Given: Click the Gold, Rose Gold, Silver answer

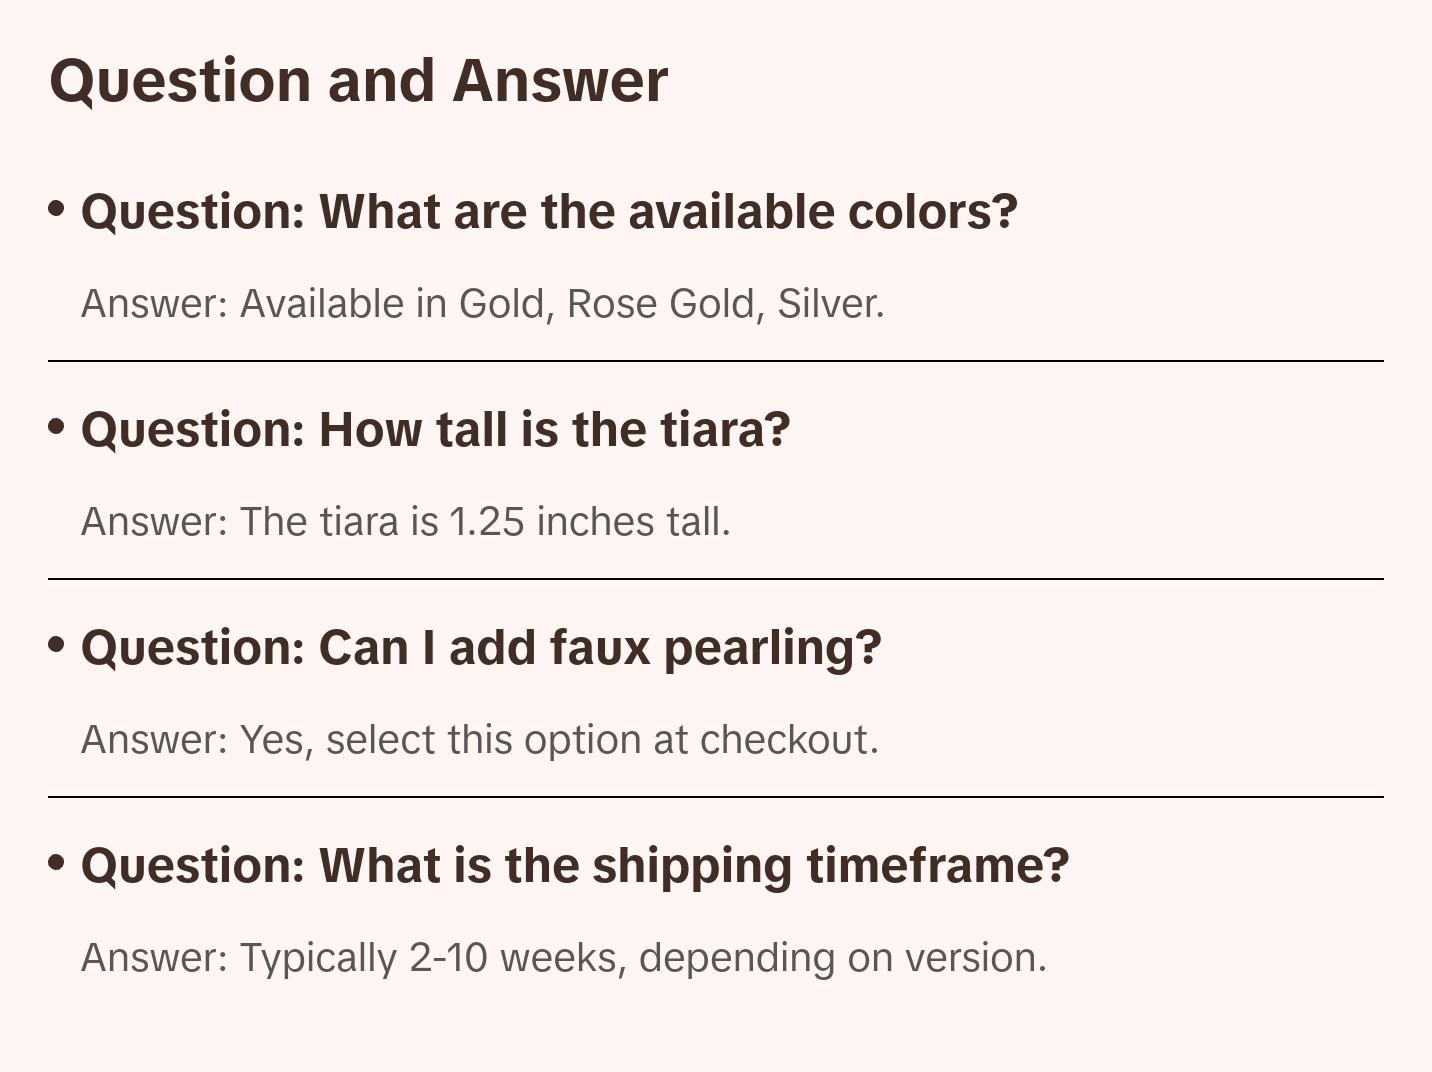Looking at the screenshot, I should click(482, 304).
